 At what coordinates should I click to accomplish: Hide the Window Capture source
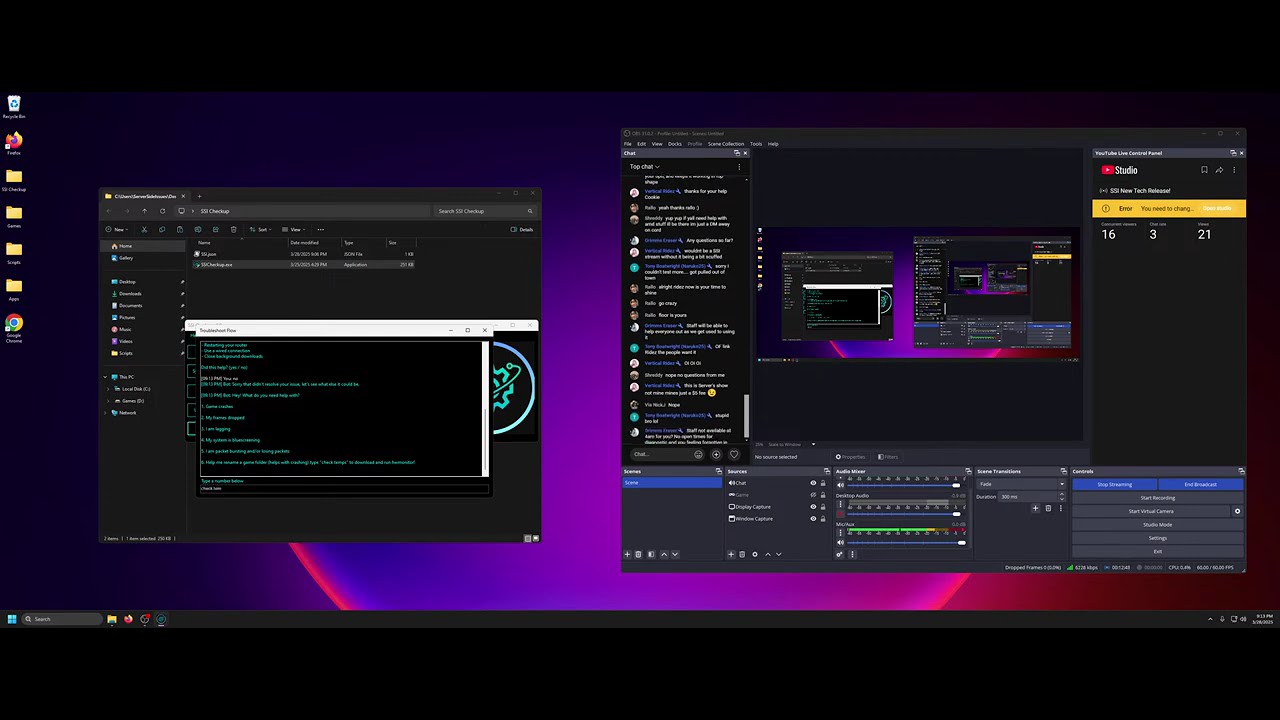click(x=813, y=519)
